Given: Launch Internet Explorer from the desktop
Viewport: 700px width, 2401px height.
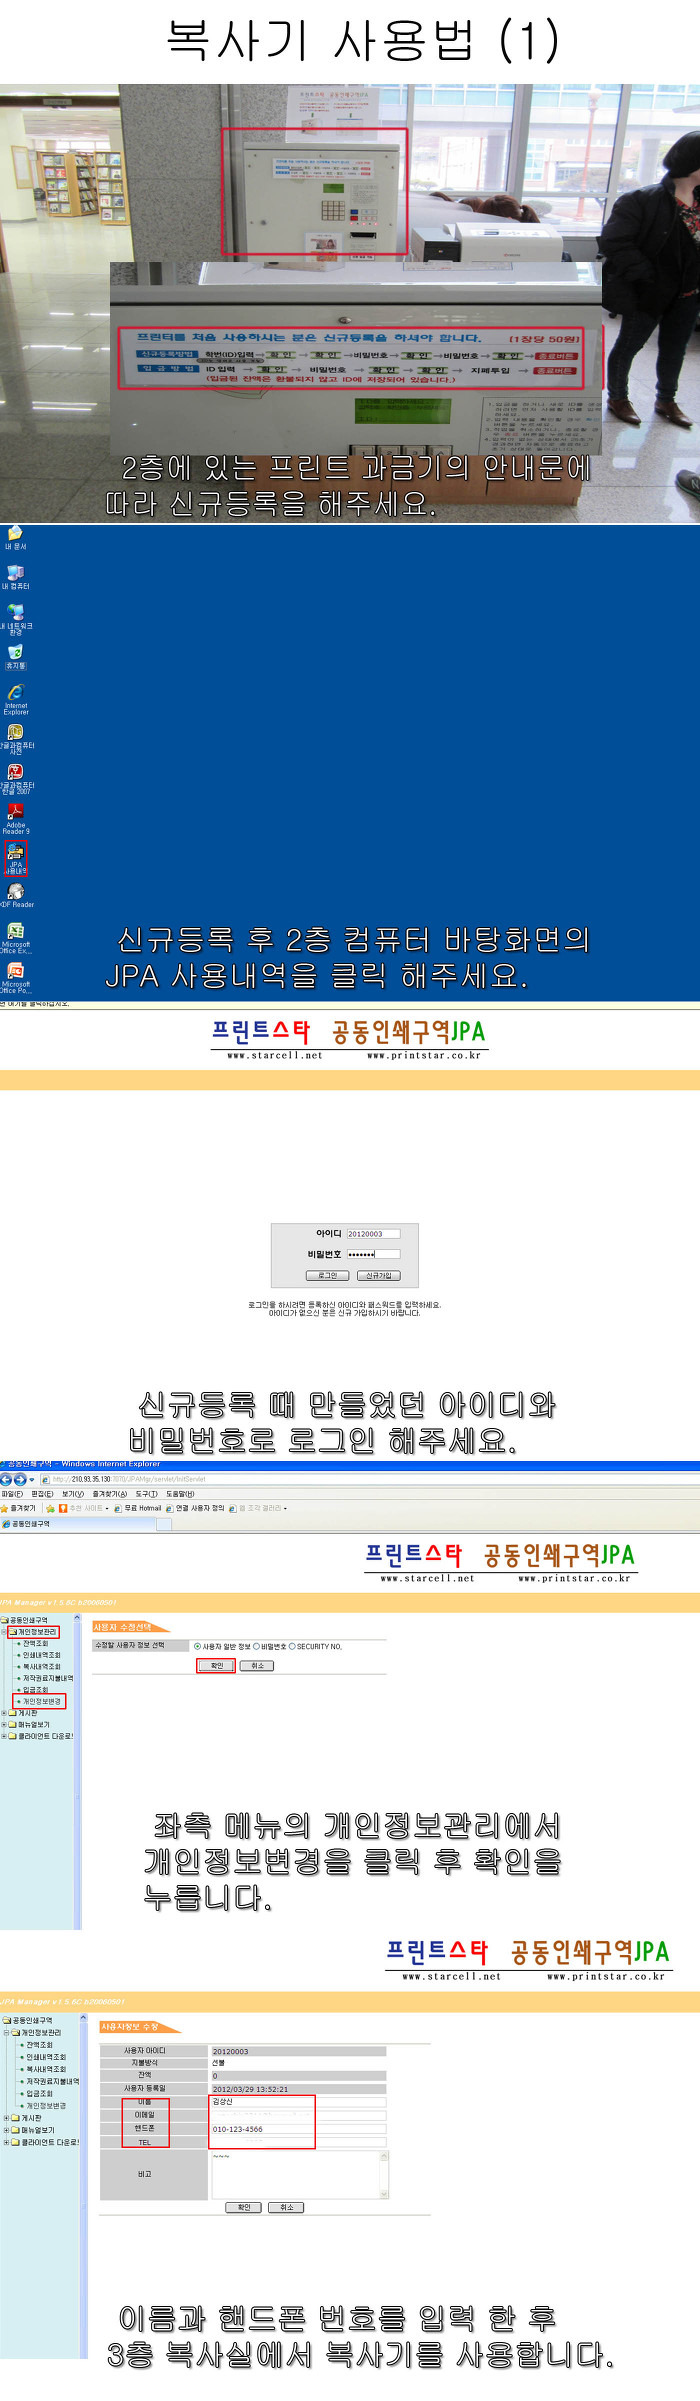Looking at the screenshot, I should 16,699.
